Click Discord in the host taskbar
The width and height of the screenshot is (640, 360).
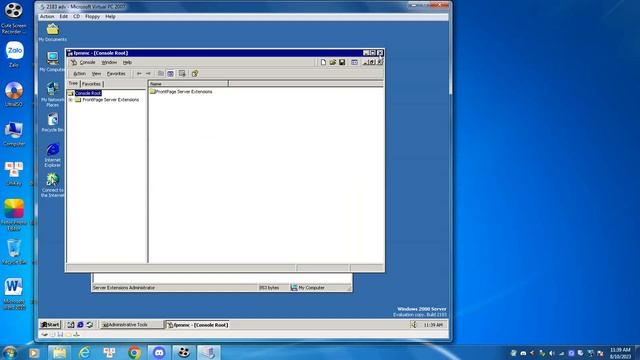(x=159, y=353)
